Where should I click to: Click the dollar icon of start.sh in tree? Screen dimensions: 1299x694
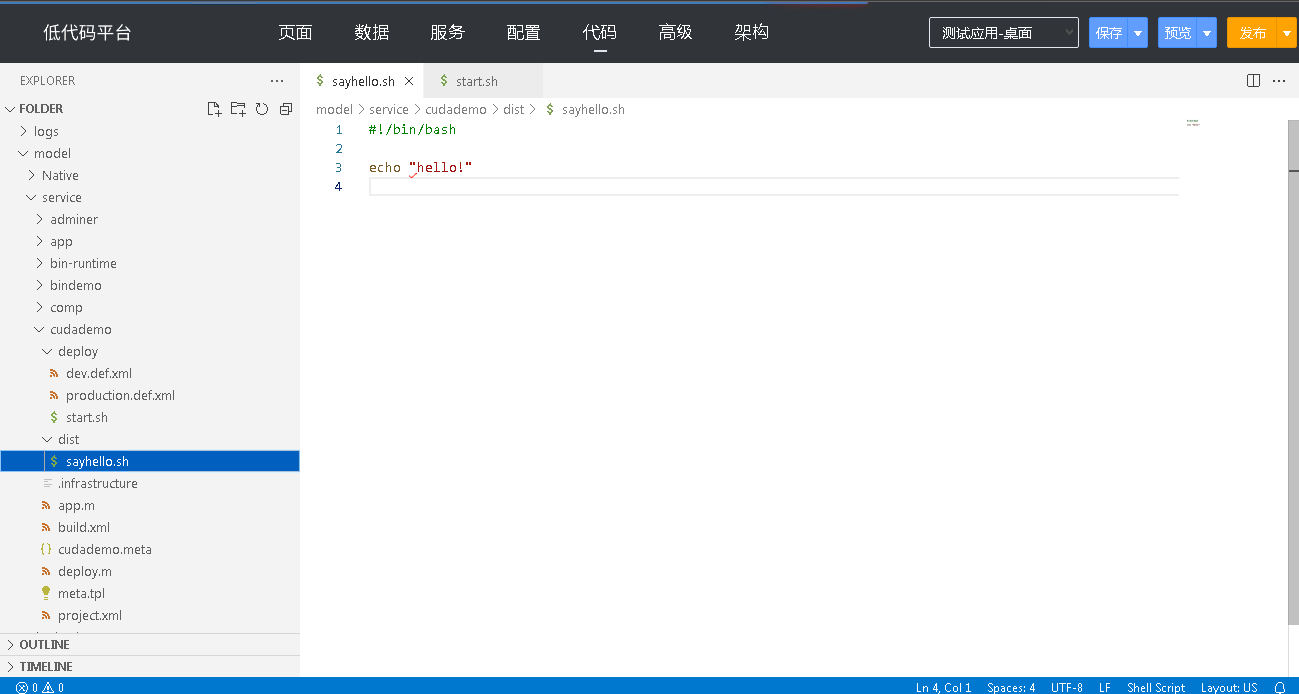point(54,417)
